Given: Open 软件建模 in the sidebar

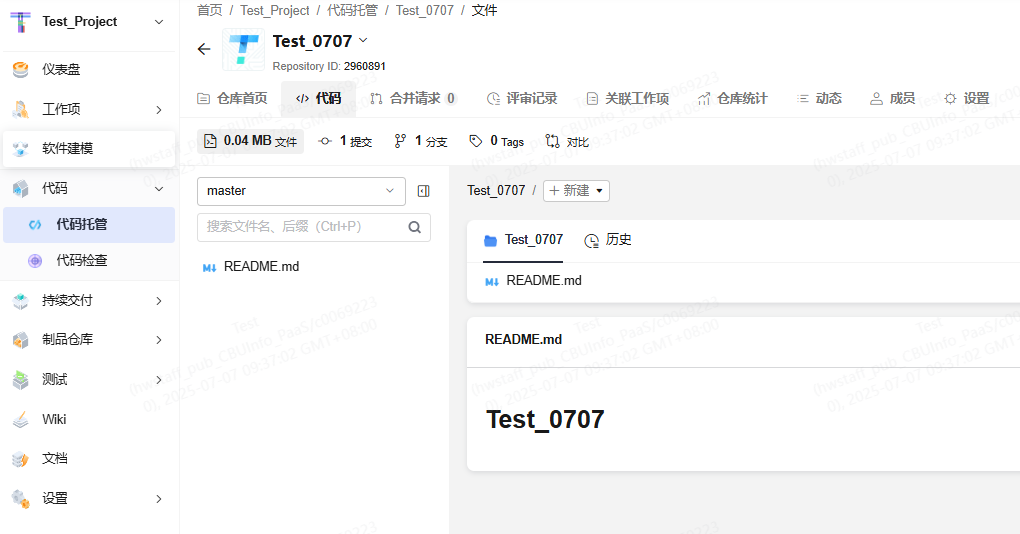Looking at the screenshot, I should (x=89, y=148).
